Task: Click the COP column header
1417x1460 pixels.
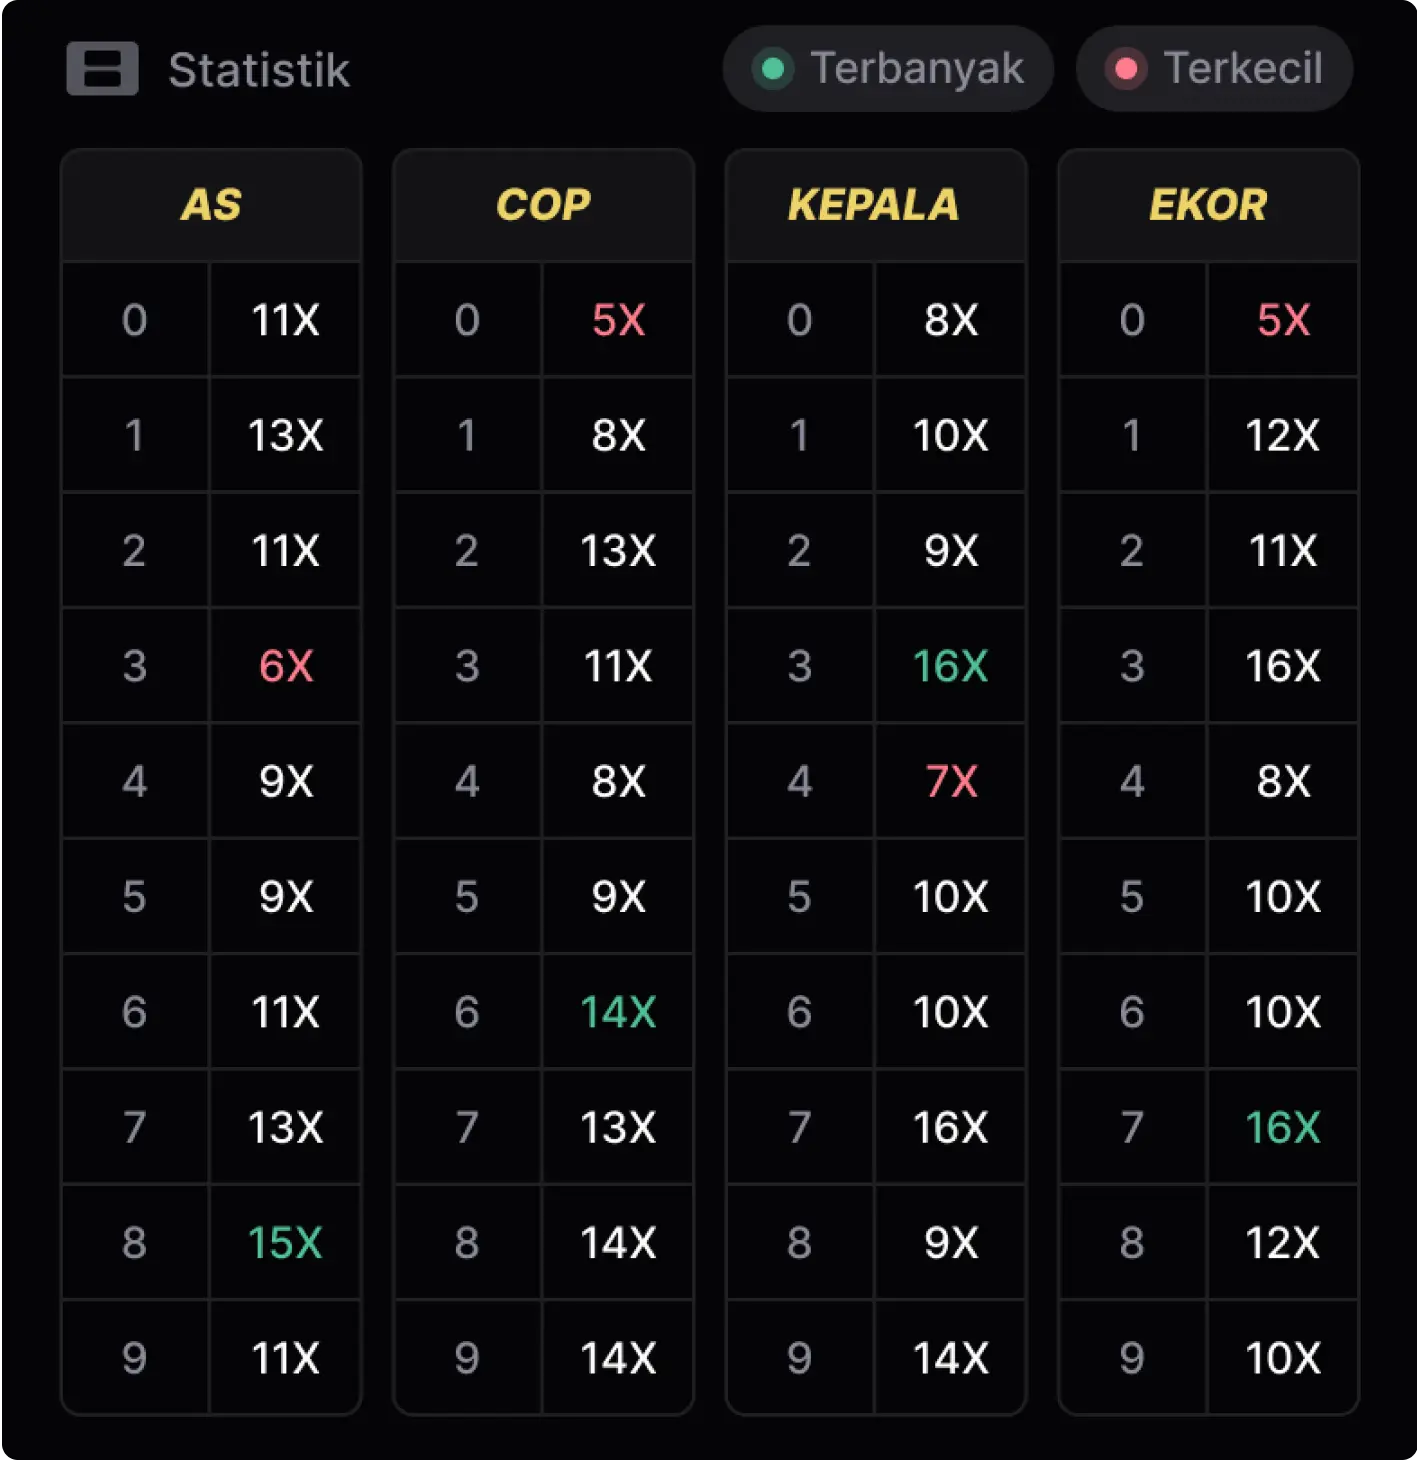Action: point(543,205)
